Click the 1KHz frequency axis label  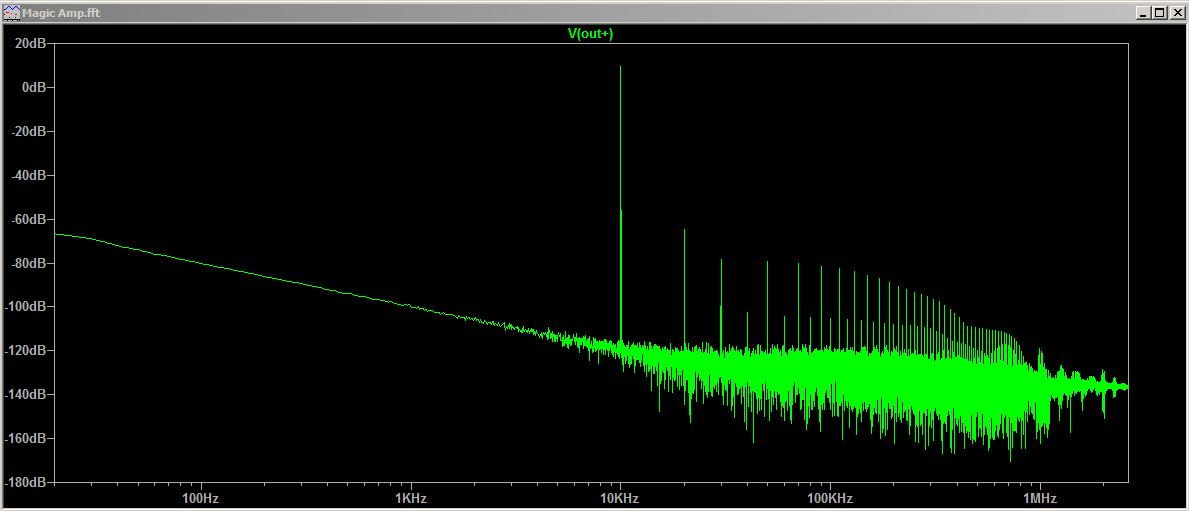click(411, 498)
